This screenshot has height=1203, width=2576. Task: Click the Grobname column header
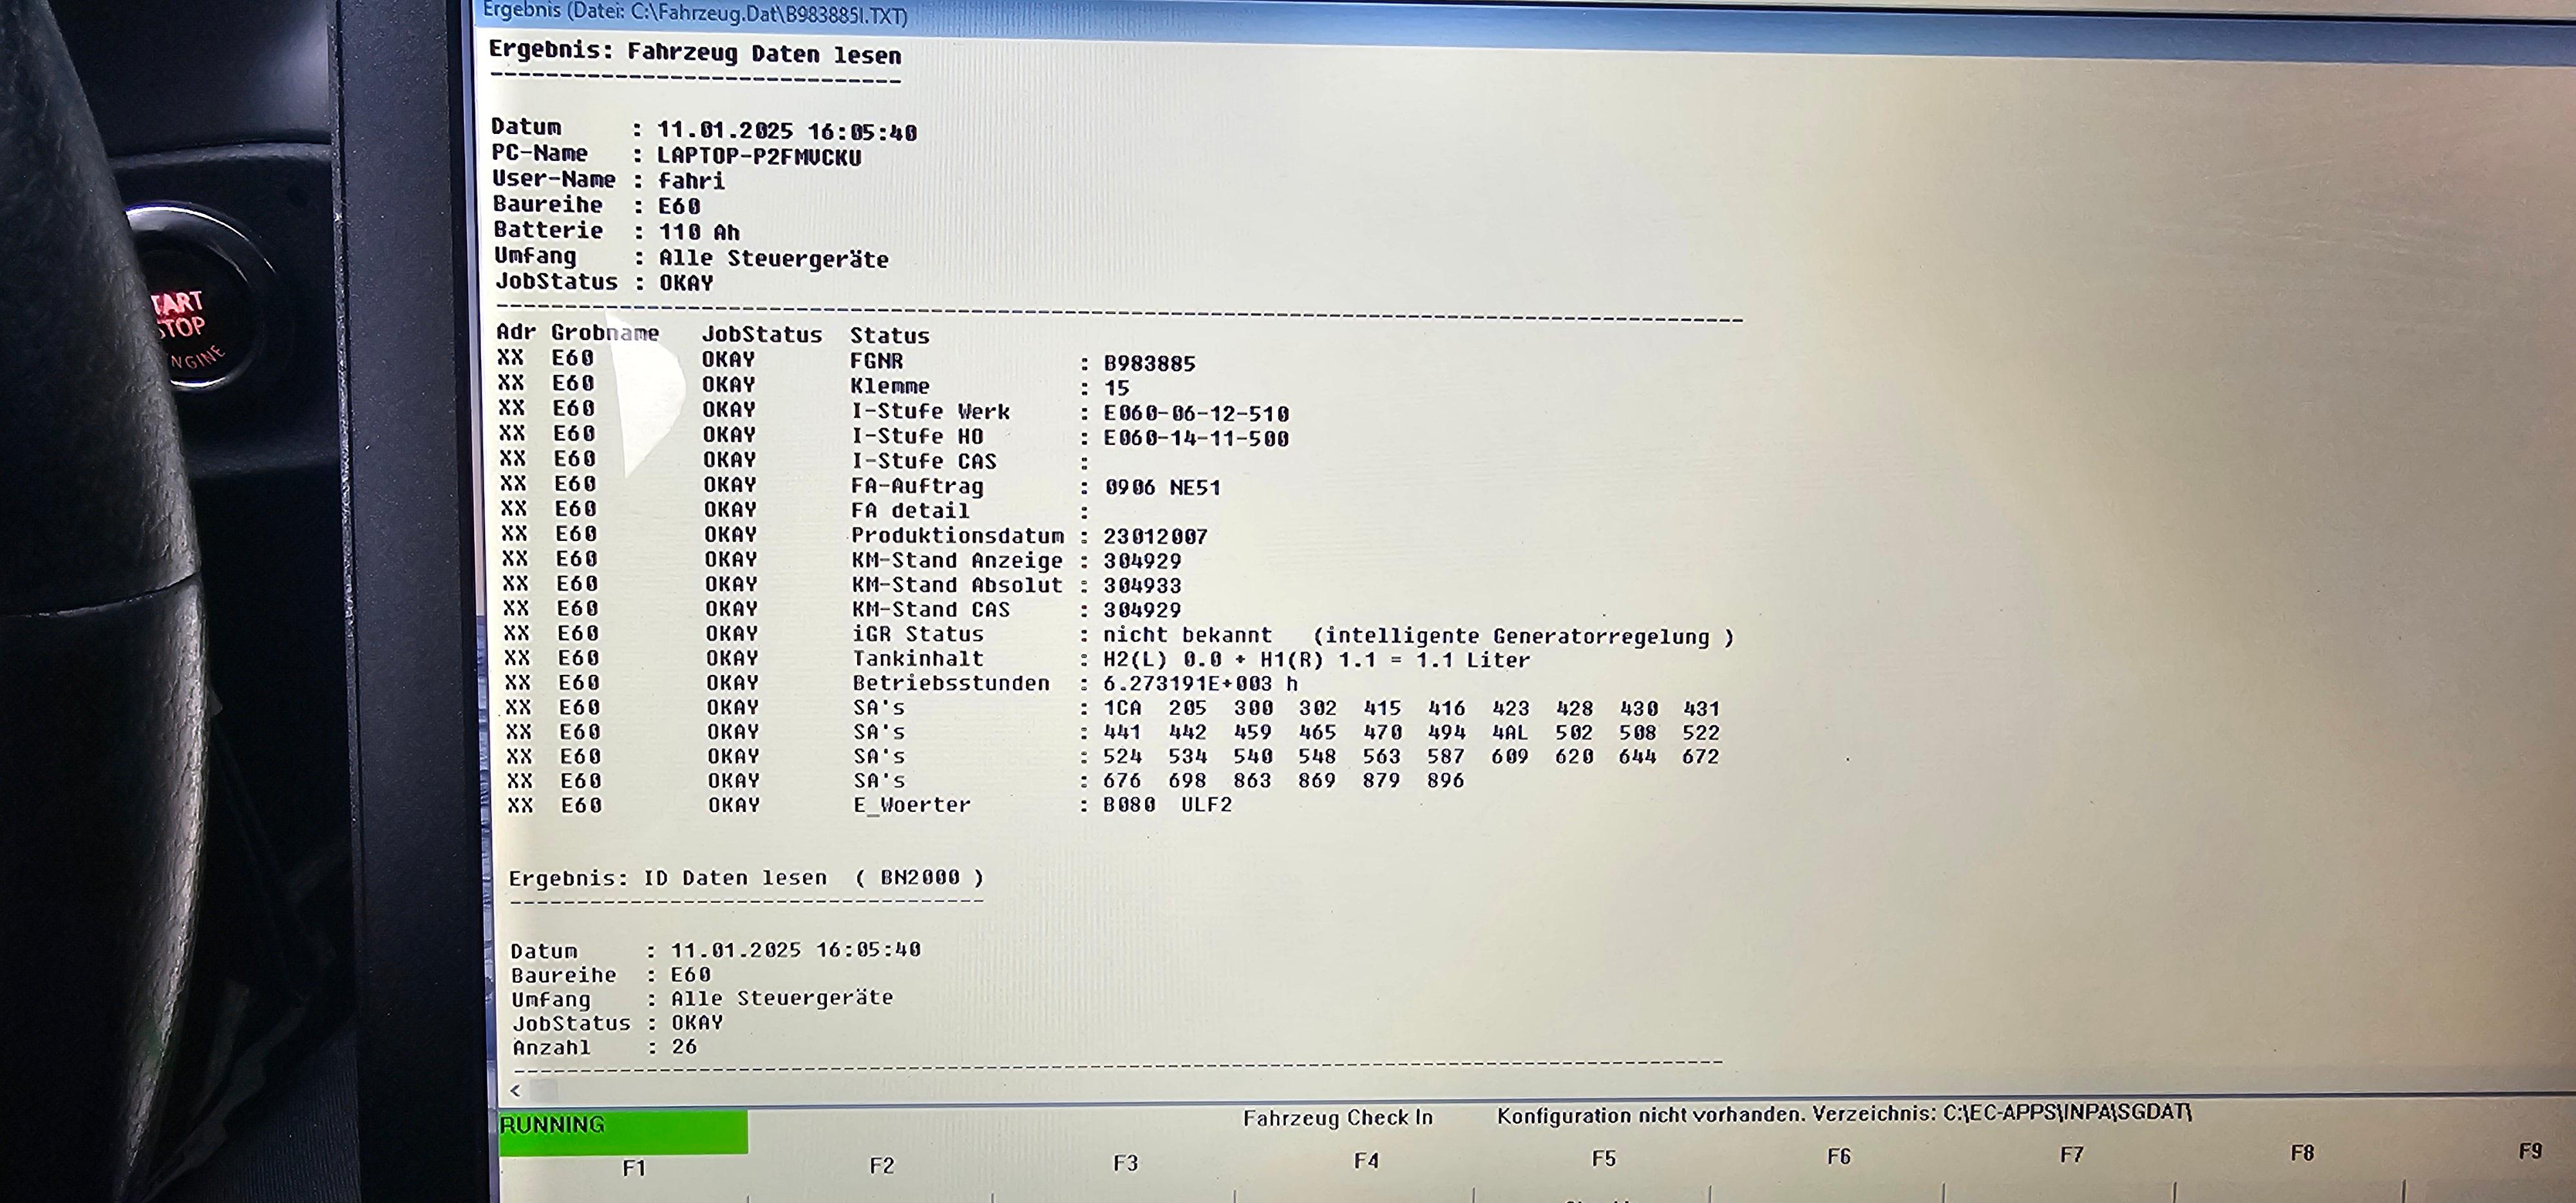click(x=605, y=332)
